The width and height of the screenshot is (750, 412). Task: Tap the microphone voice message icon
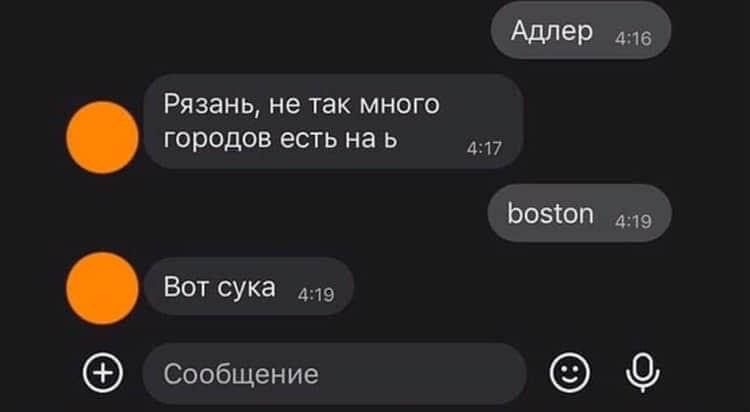point(643,373)
